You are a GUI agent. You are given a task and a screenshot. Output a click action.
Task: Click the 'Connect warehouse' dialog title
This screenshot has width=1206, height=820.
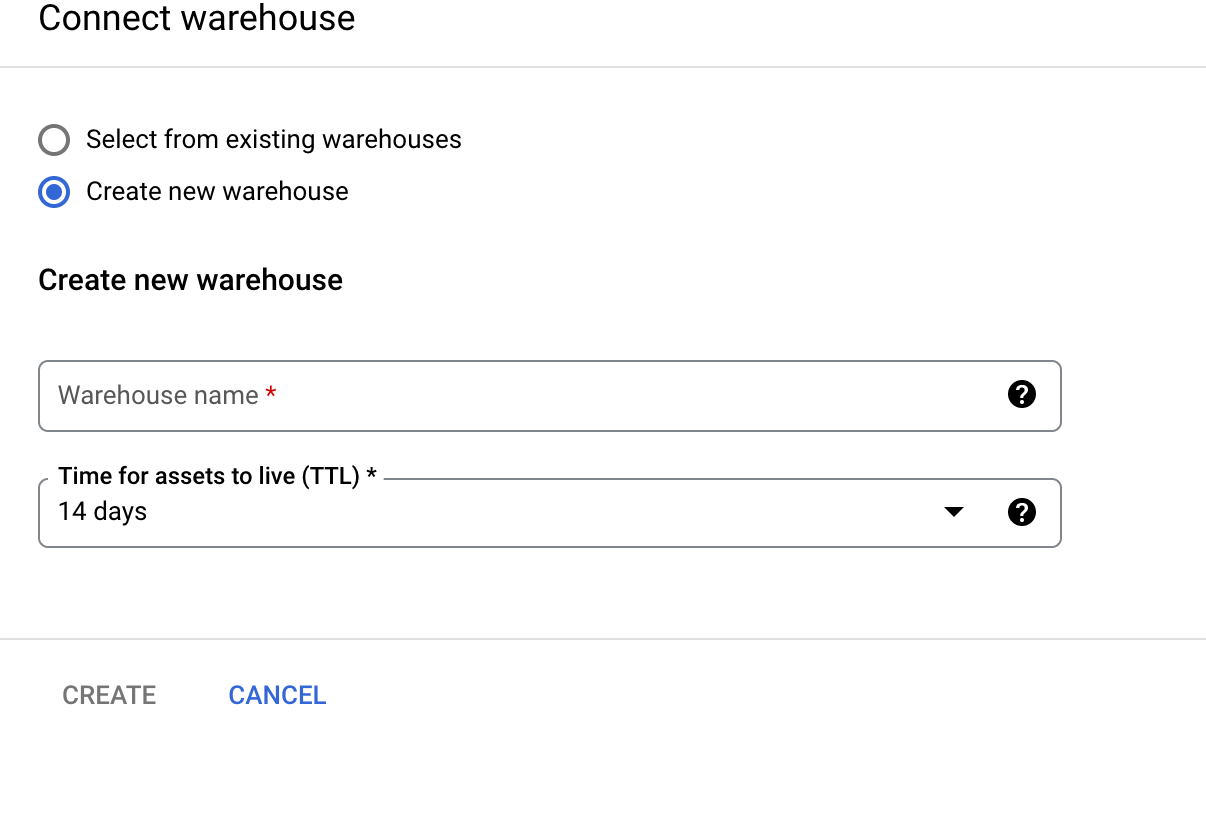click(196, 19)
